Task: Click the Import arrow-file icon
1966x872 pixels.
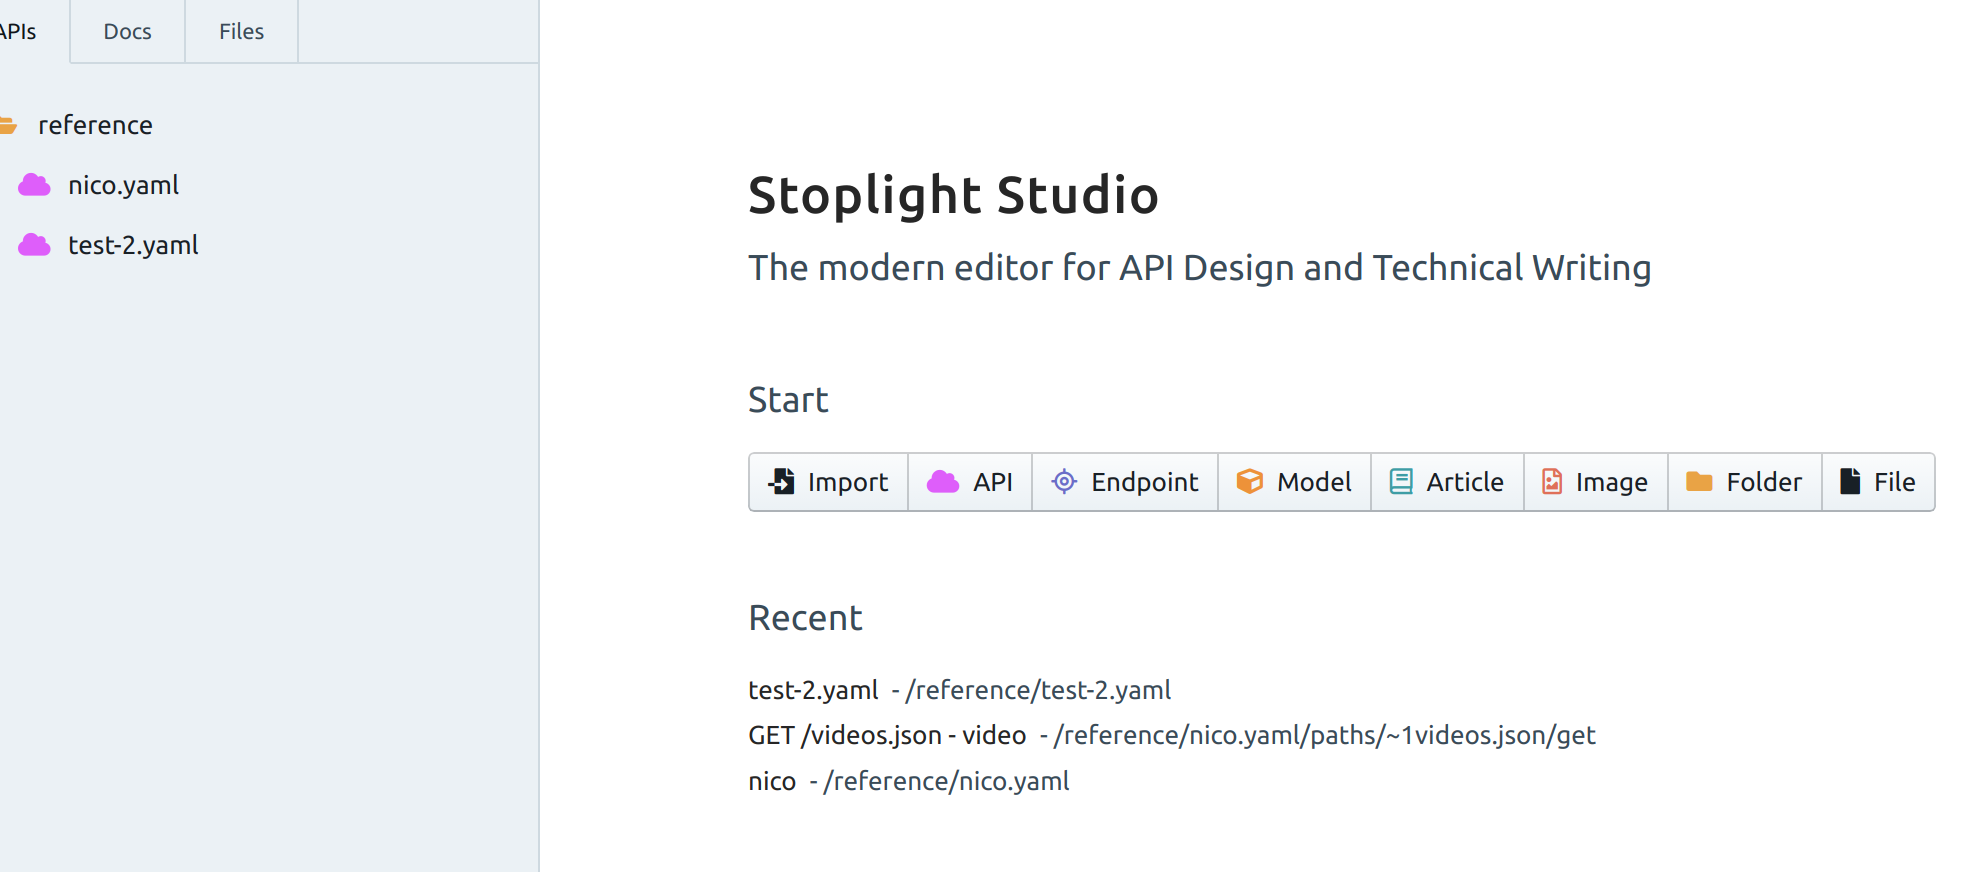Action: [782, 482]
